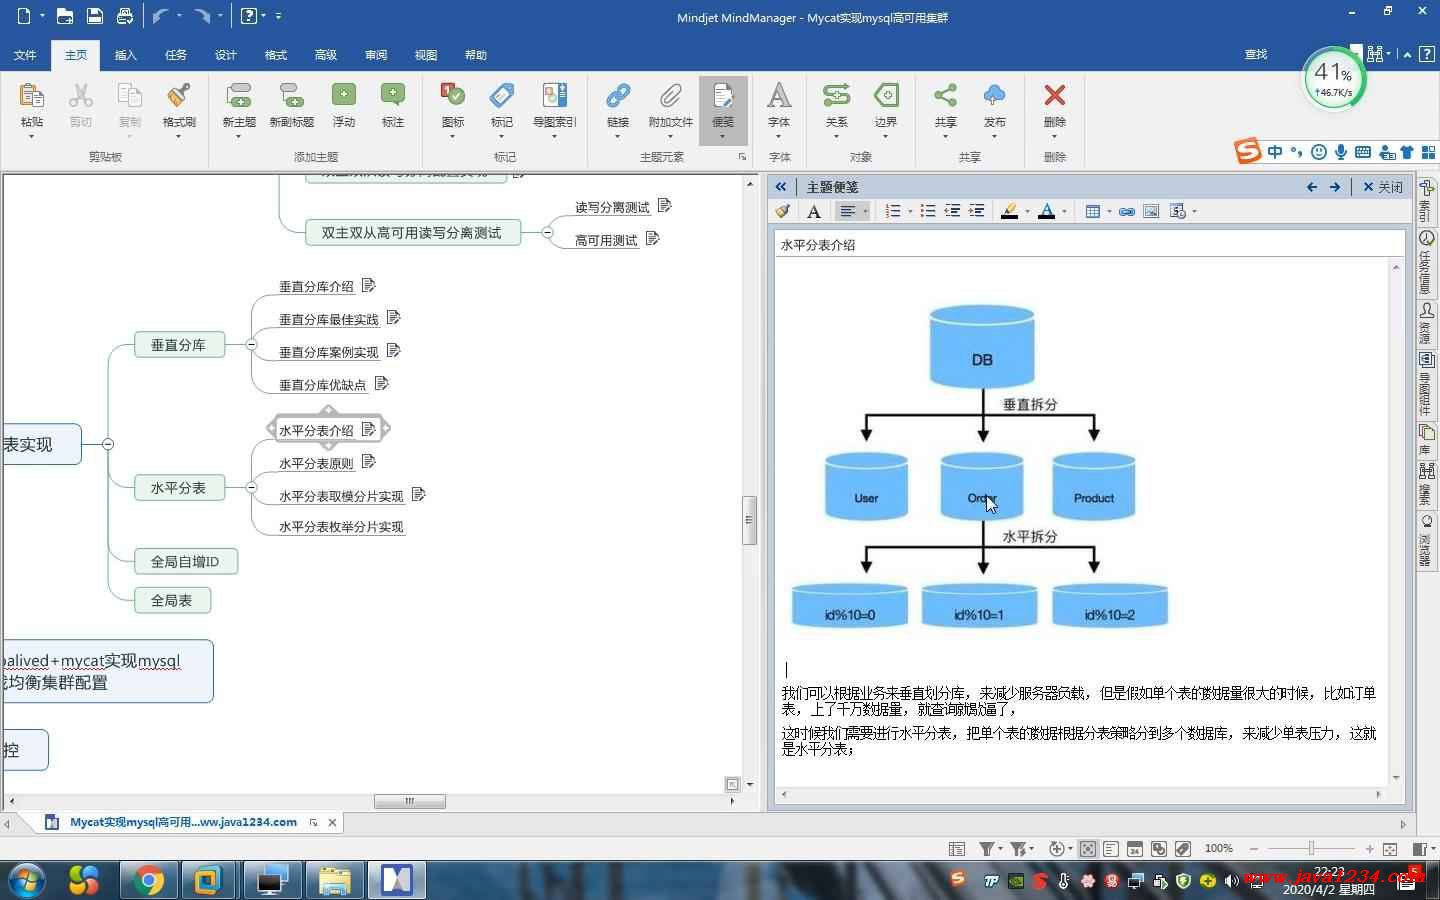The height and width of the screenshot is (900, 1440).
Task: Add a Boundary (边界)
Action: pos(886,95)
